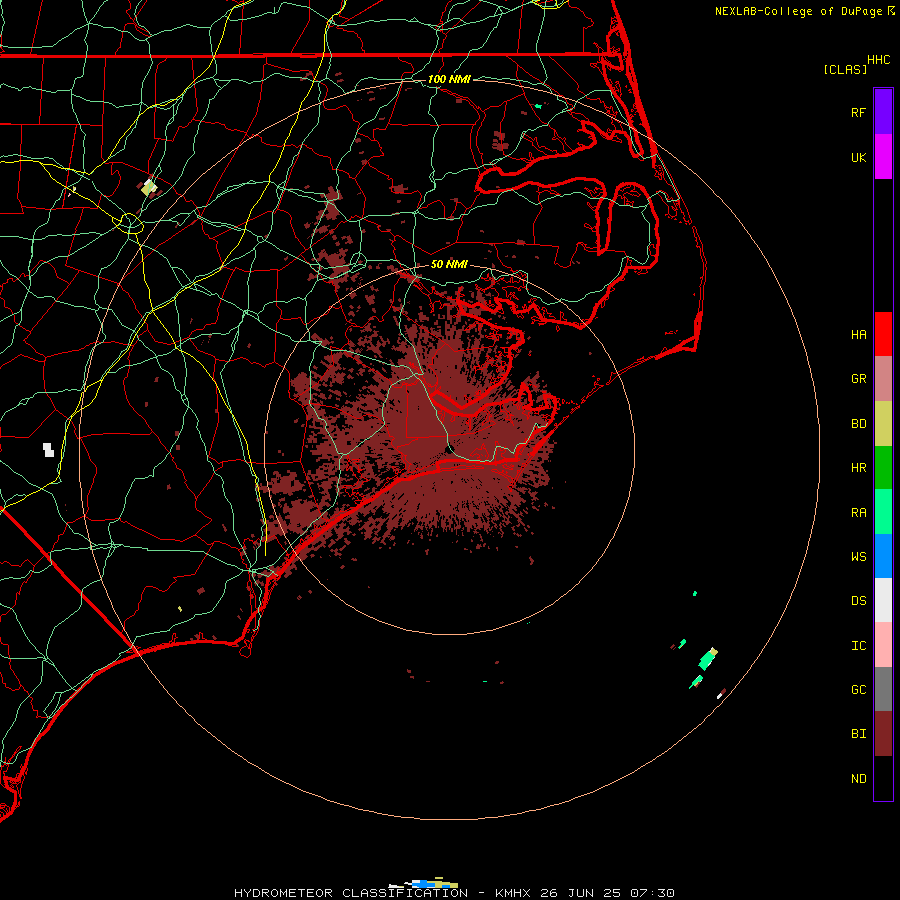Click the "GC" legend label
This screenshot has height=900, width=900.
point(858,690)
